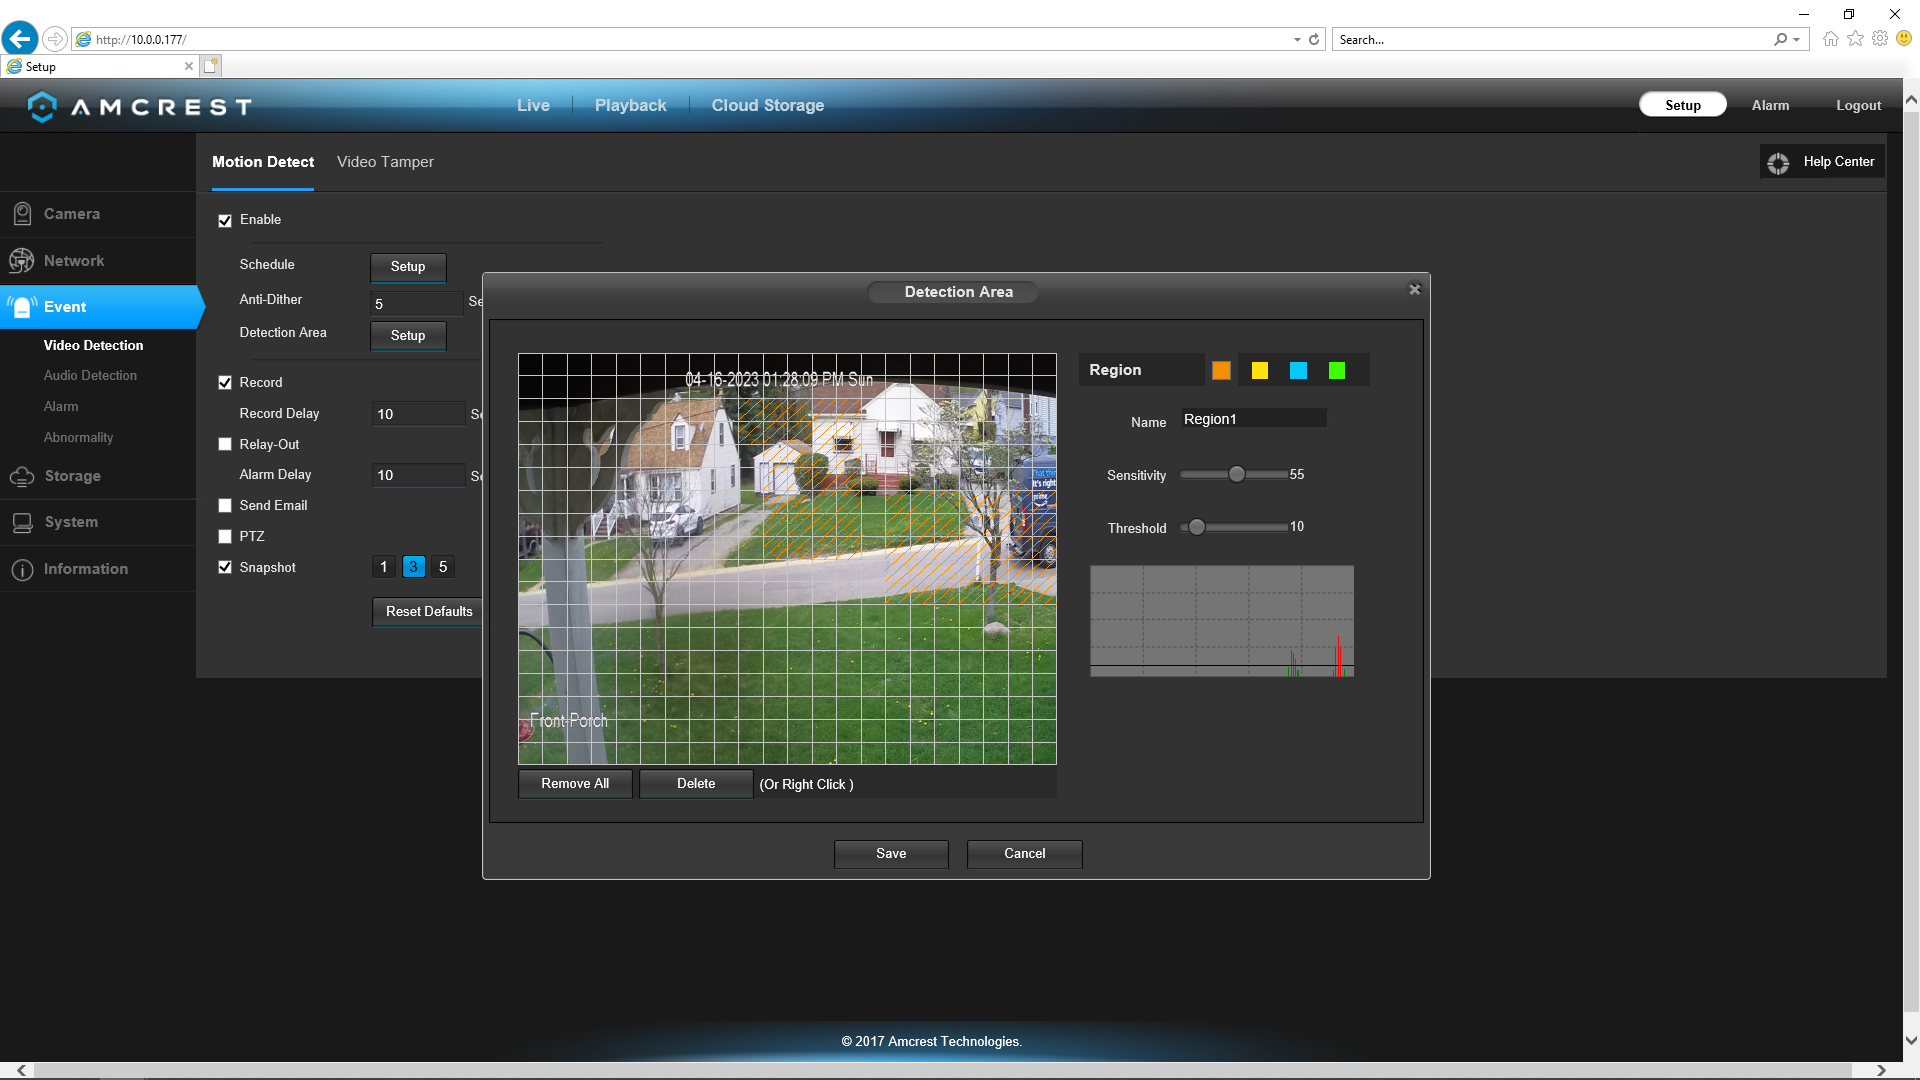Open the Alarm page
The height and width of the screenshot is (1080, 1920).
click(1770, 105)
